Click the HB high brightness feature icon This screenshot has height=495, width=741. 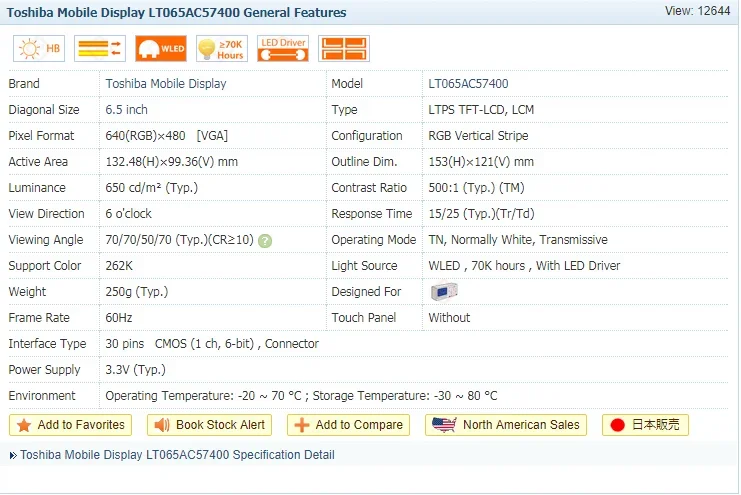[39, 49]
